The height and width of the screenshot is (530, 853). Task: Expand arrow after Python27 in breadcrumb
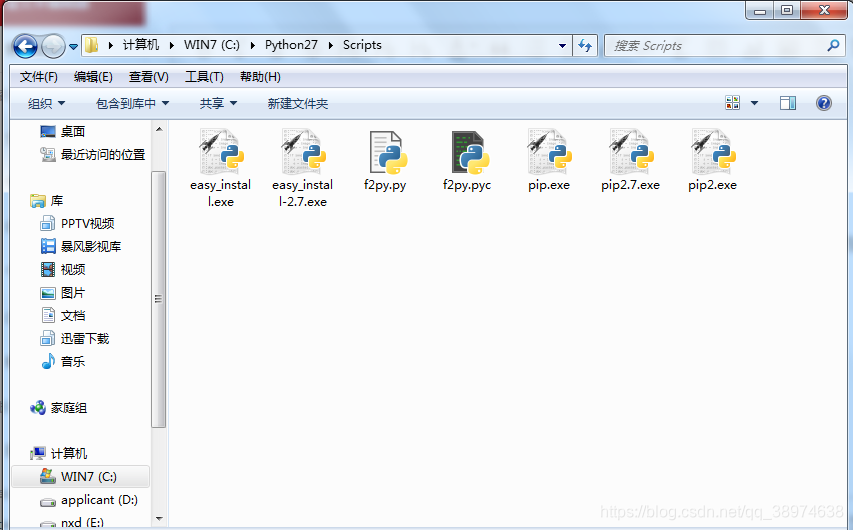click(x=330, y=46)
